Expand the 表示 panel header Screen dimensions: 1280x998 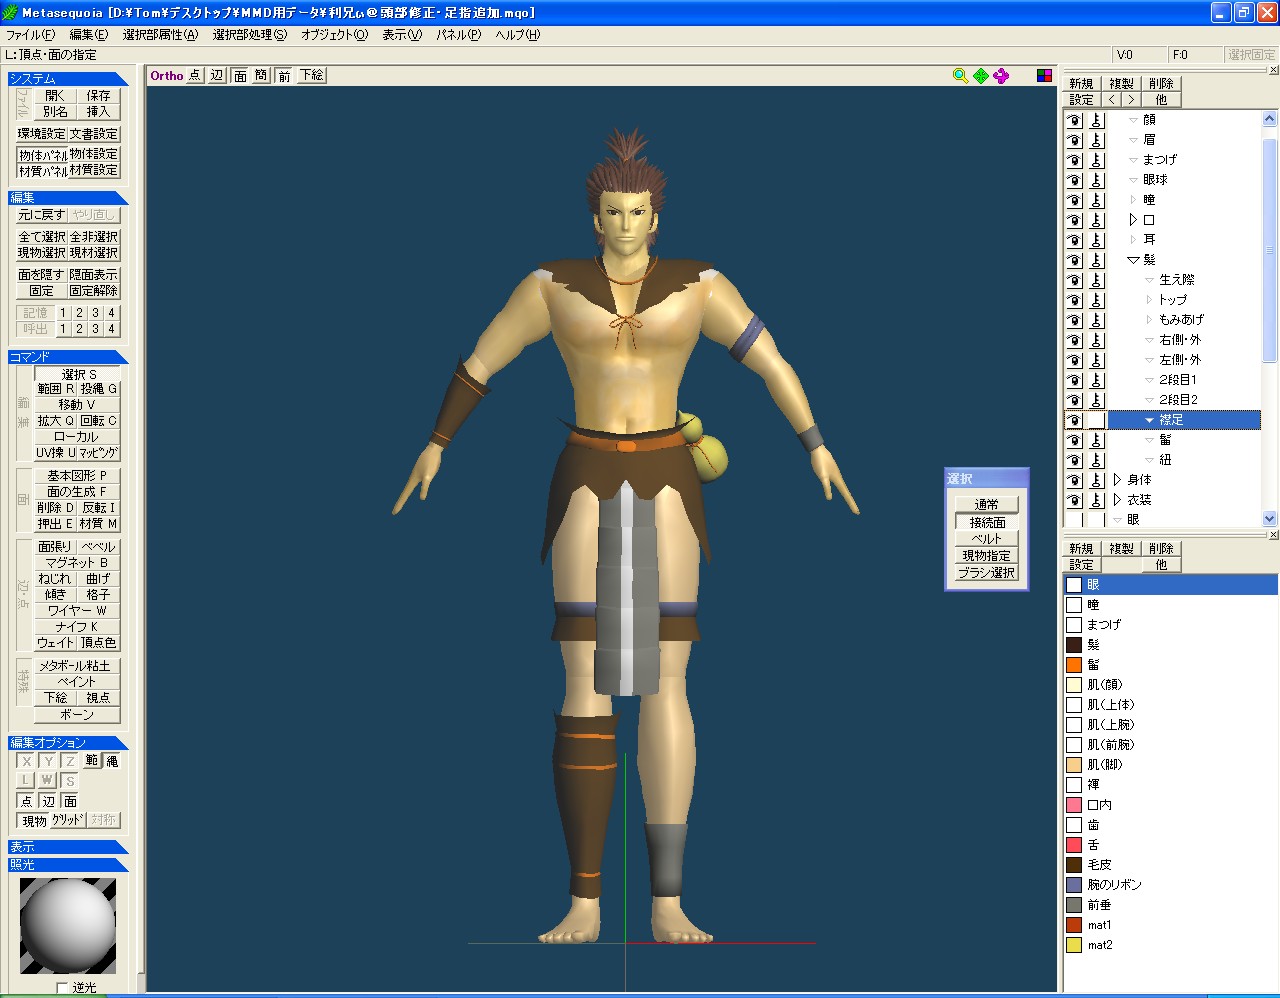[68, 847]
